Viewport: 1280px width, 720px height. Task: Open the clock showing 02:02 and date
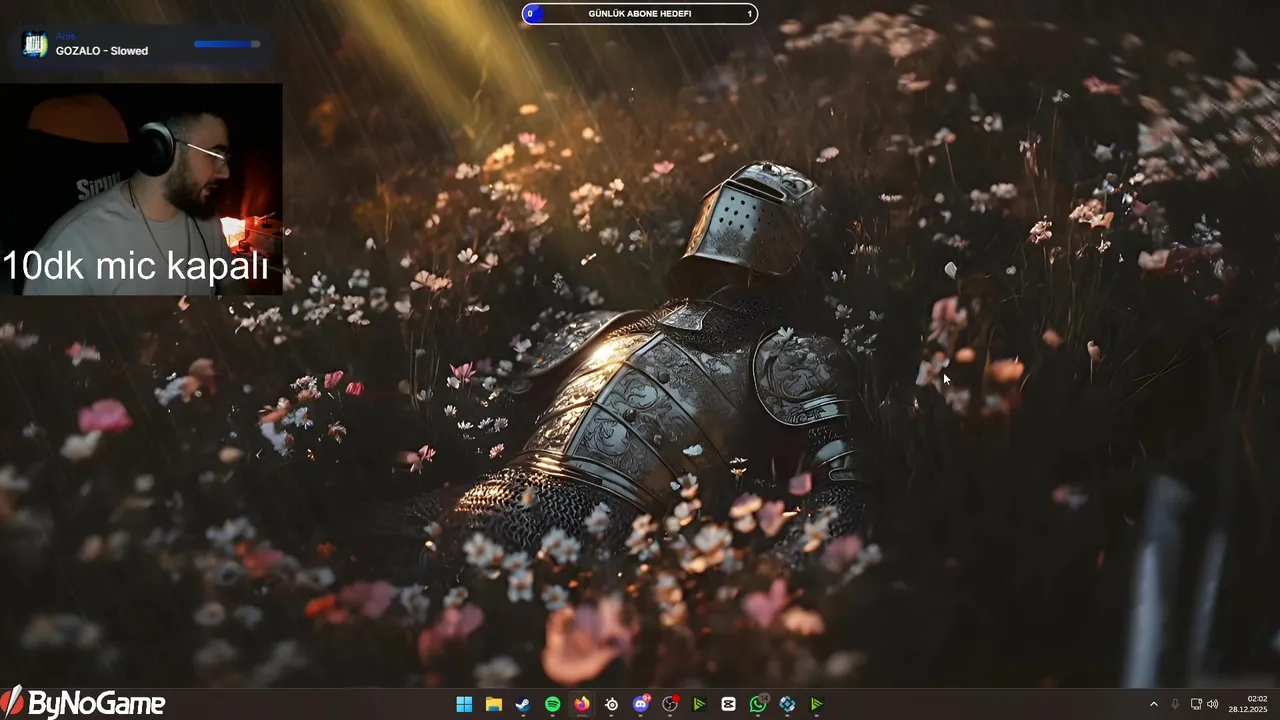tap(1248, 704)
